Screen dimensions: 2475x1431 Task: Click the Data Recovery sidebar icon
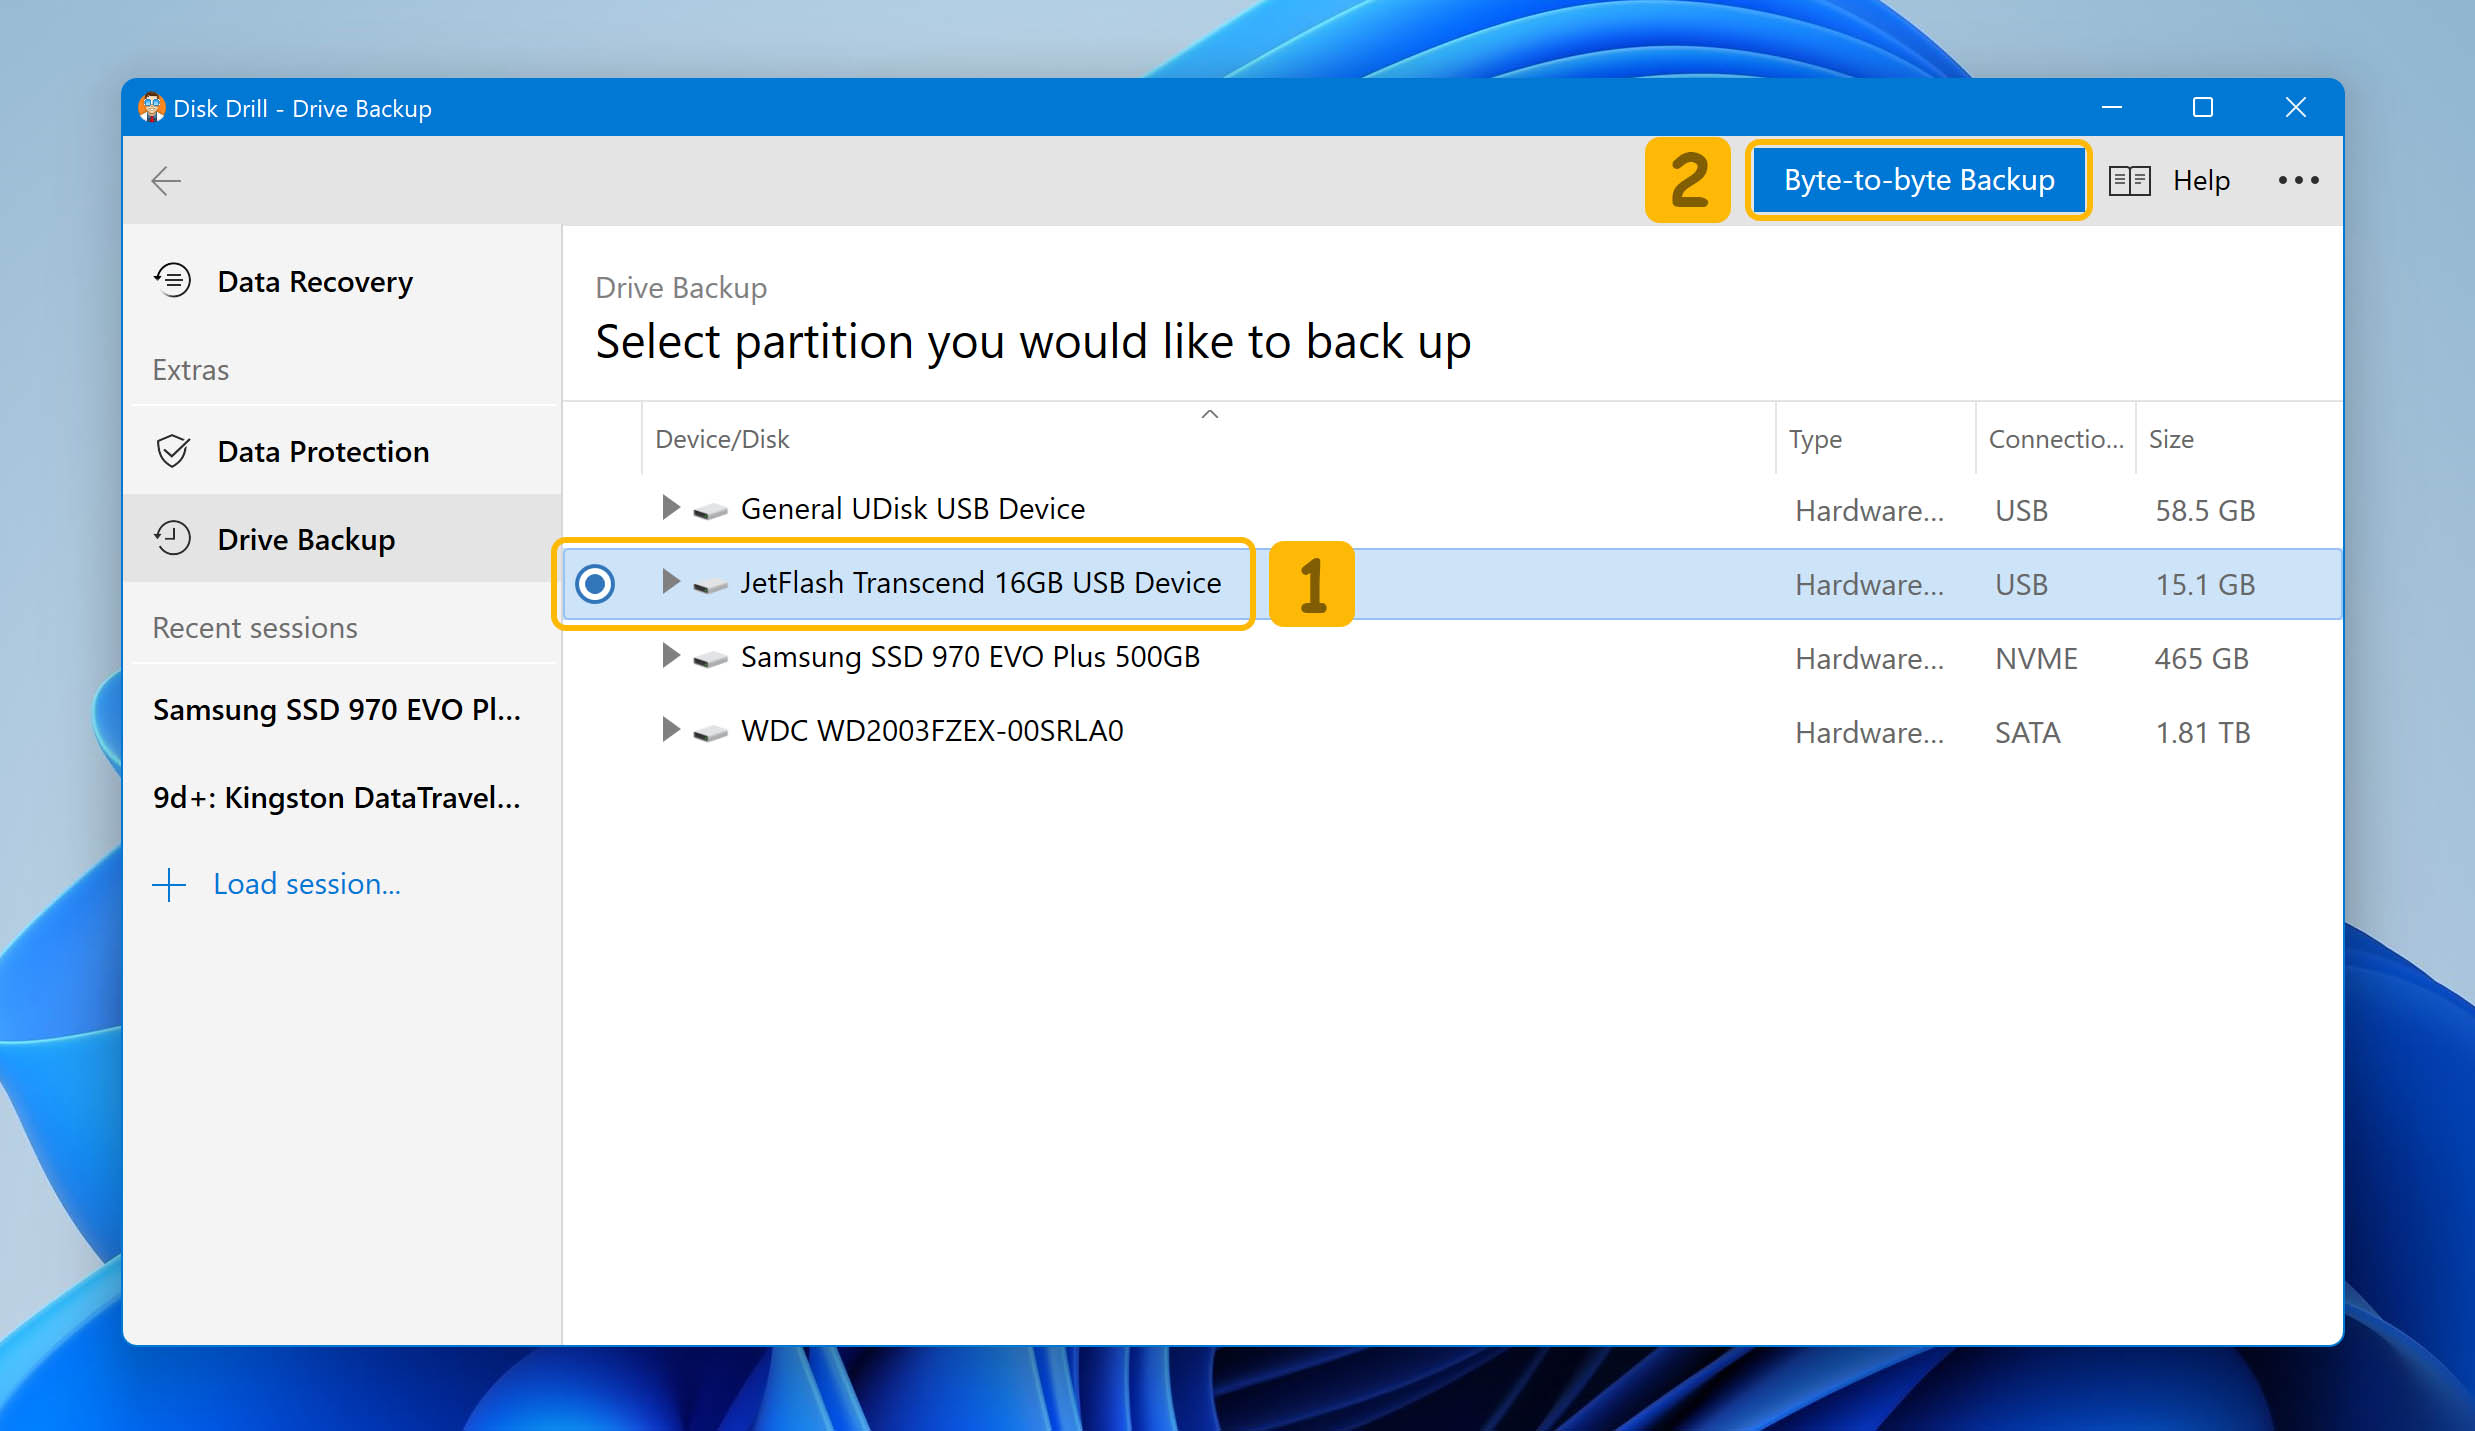coord(173,281)
